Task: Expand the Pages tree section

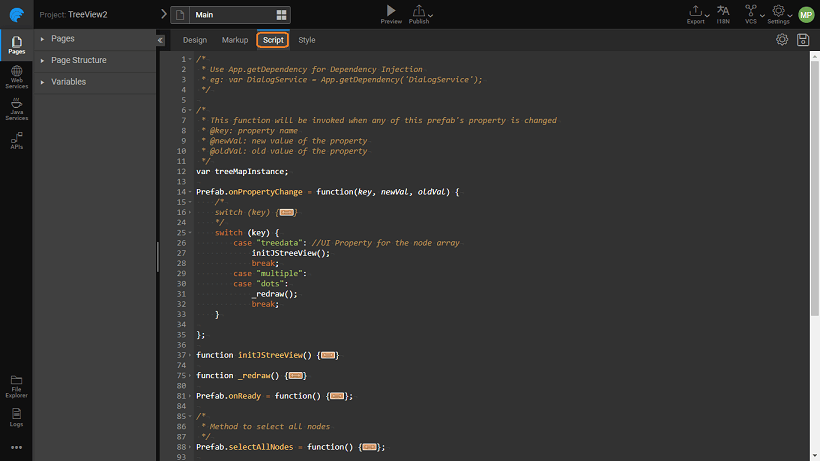Action: tap(42, 39)
